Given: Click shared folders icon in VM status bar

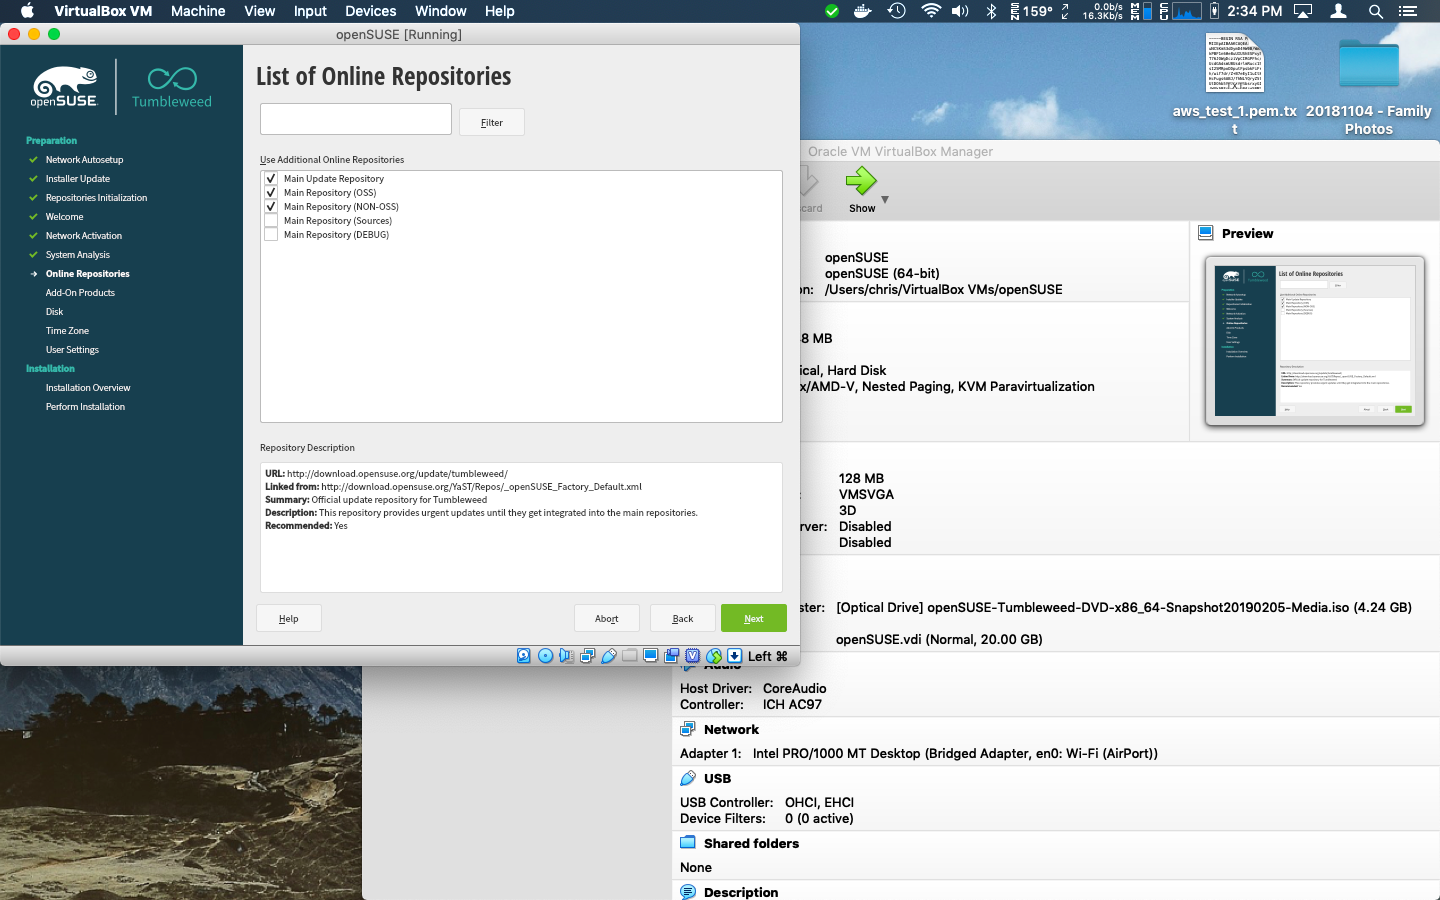Looking at the screenshot, I should [629, 656].
